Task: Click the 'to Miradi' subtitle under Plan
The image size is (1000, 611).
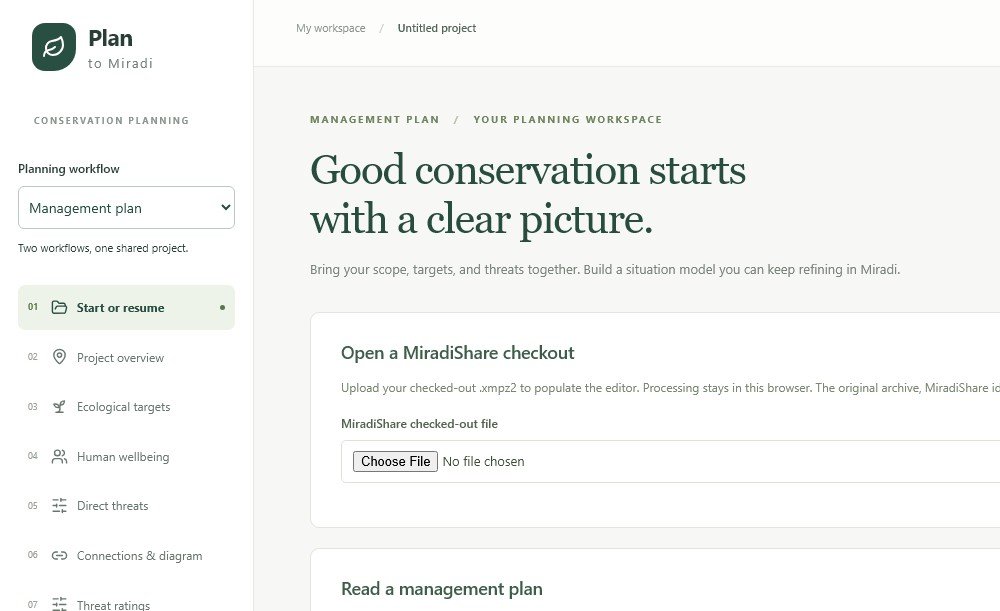Action: (121, 63)
